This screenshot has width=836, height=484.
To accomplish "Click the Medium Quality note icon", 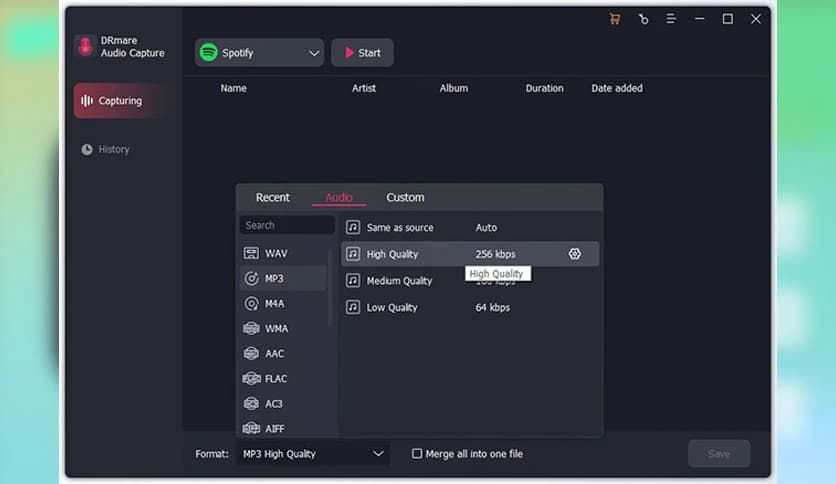I will pyautogui.click(x=352, y=280).
